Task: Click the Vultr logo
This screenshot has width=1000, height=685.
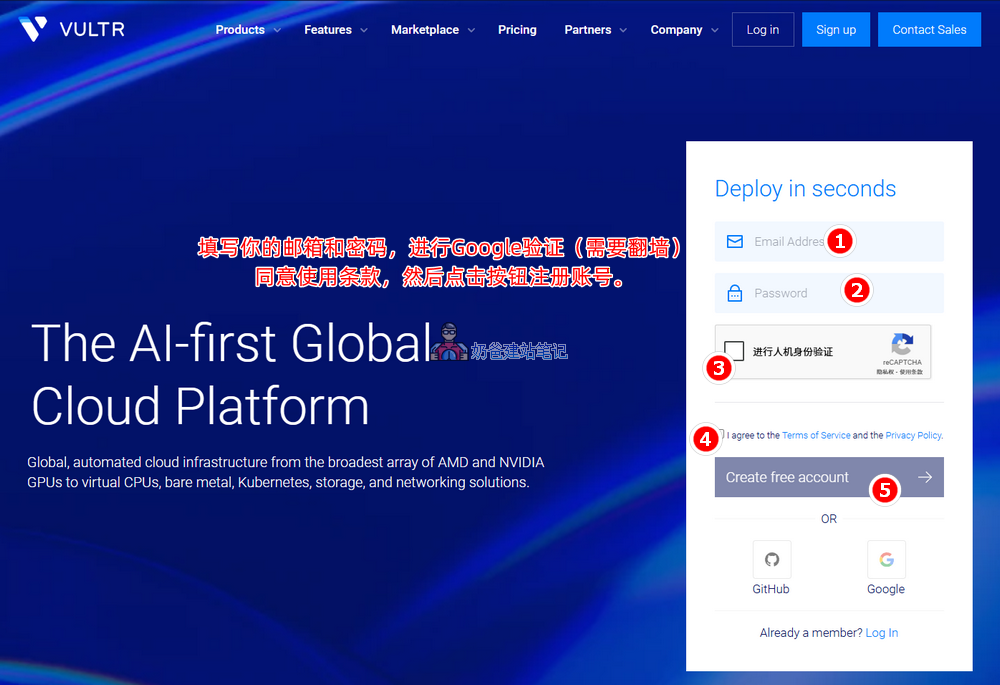Action: [70, 29]
